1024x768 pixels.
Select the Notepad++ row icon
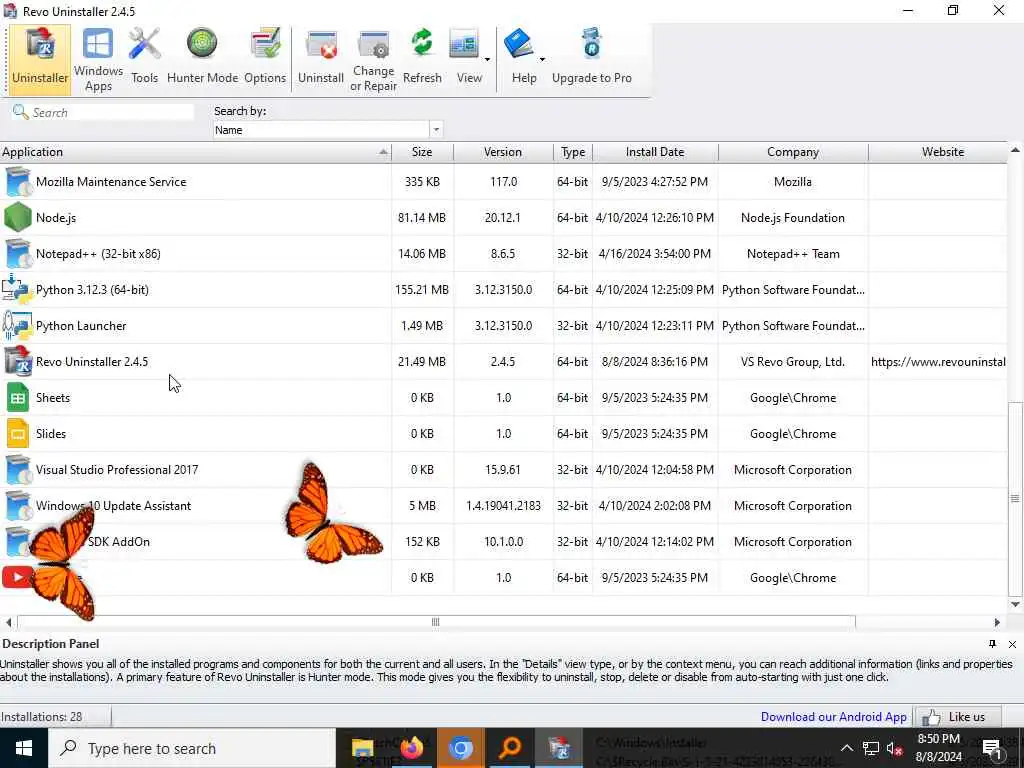pos(18,253)
